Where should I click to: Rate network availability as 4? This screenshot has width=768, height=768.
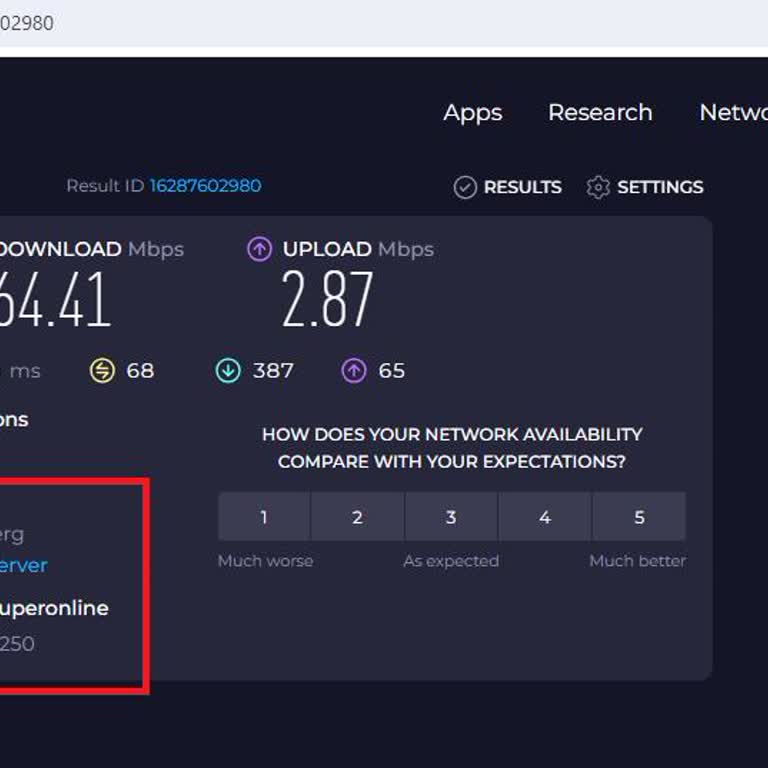pyautogui.click(x=545, y=517)
